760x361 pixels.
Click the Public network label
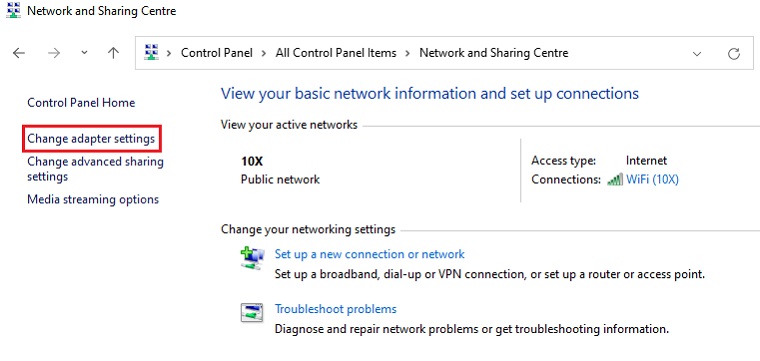280,180
